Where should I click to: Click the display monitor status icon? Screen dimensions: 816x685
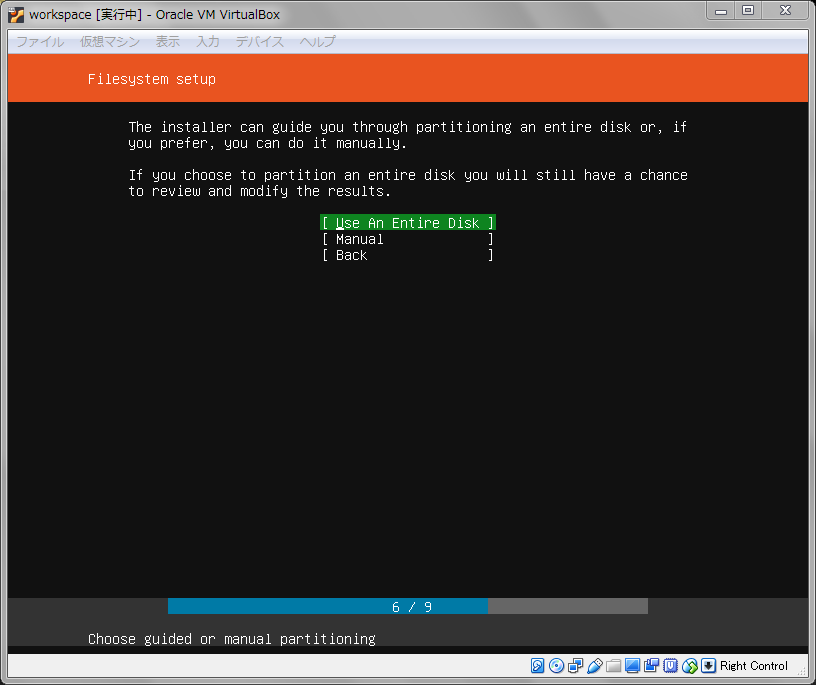pyautogui.click(x=632, y=666)
